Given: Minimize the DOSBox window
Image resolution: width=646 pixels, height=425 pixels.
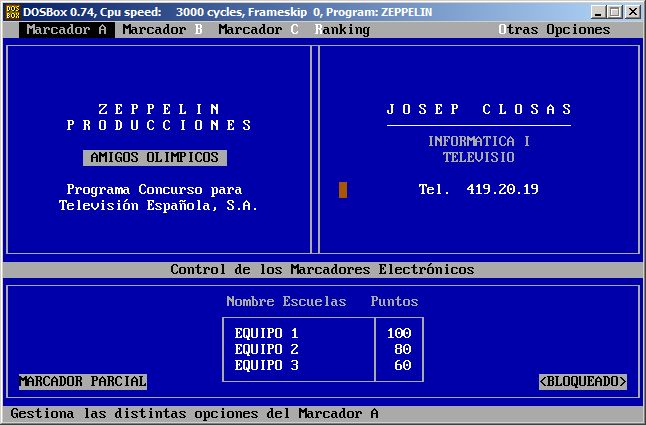Looking at the screenshot, I should [x=598, y=11].
